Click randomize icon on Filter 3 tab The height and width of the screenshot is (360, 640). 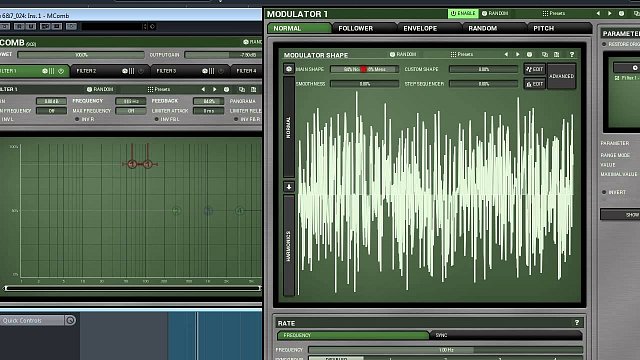(205, 71)
